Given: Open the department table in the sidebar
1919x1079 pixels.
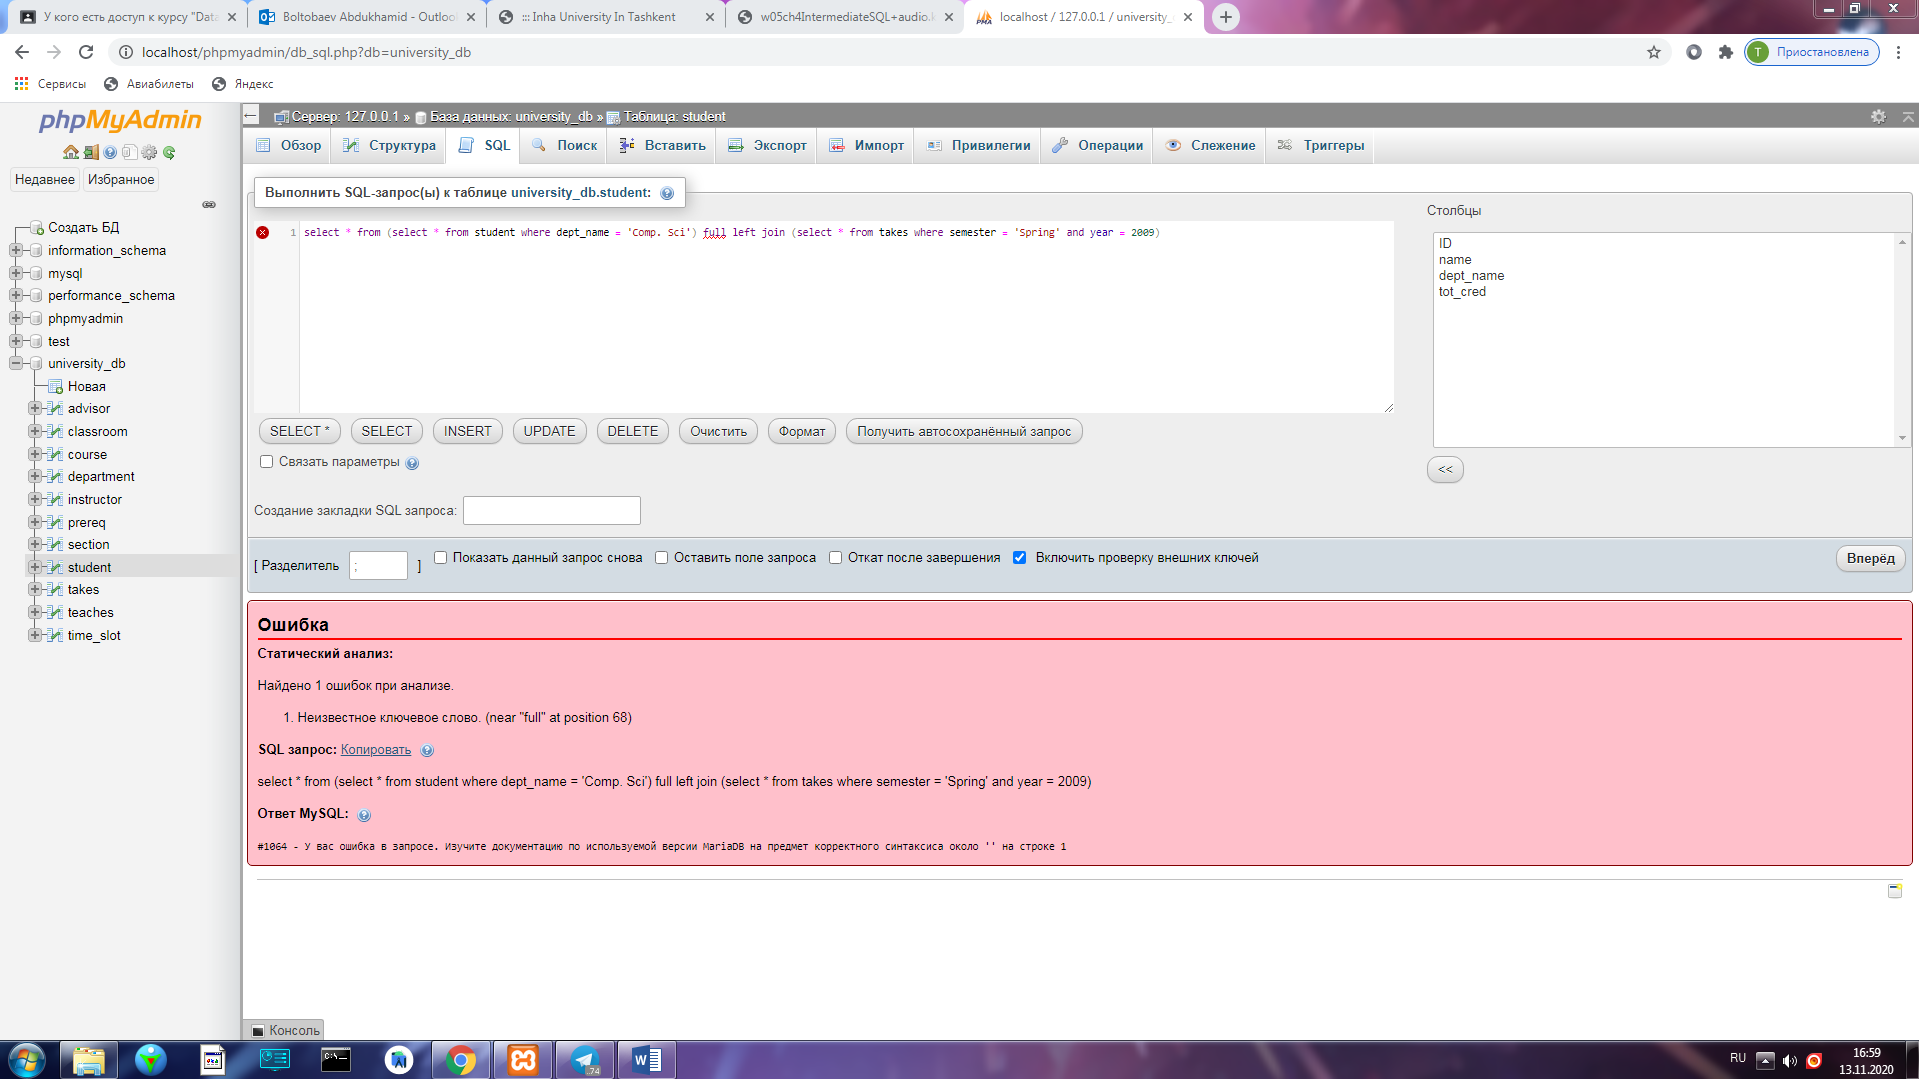Looking at the screenshot, I should click(x=101, y=476).
